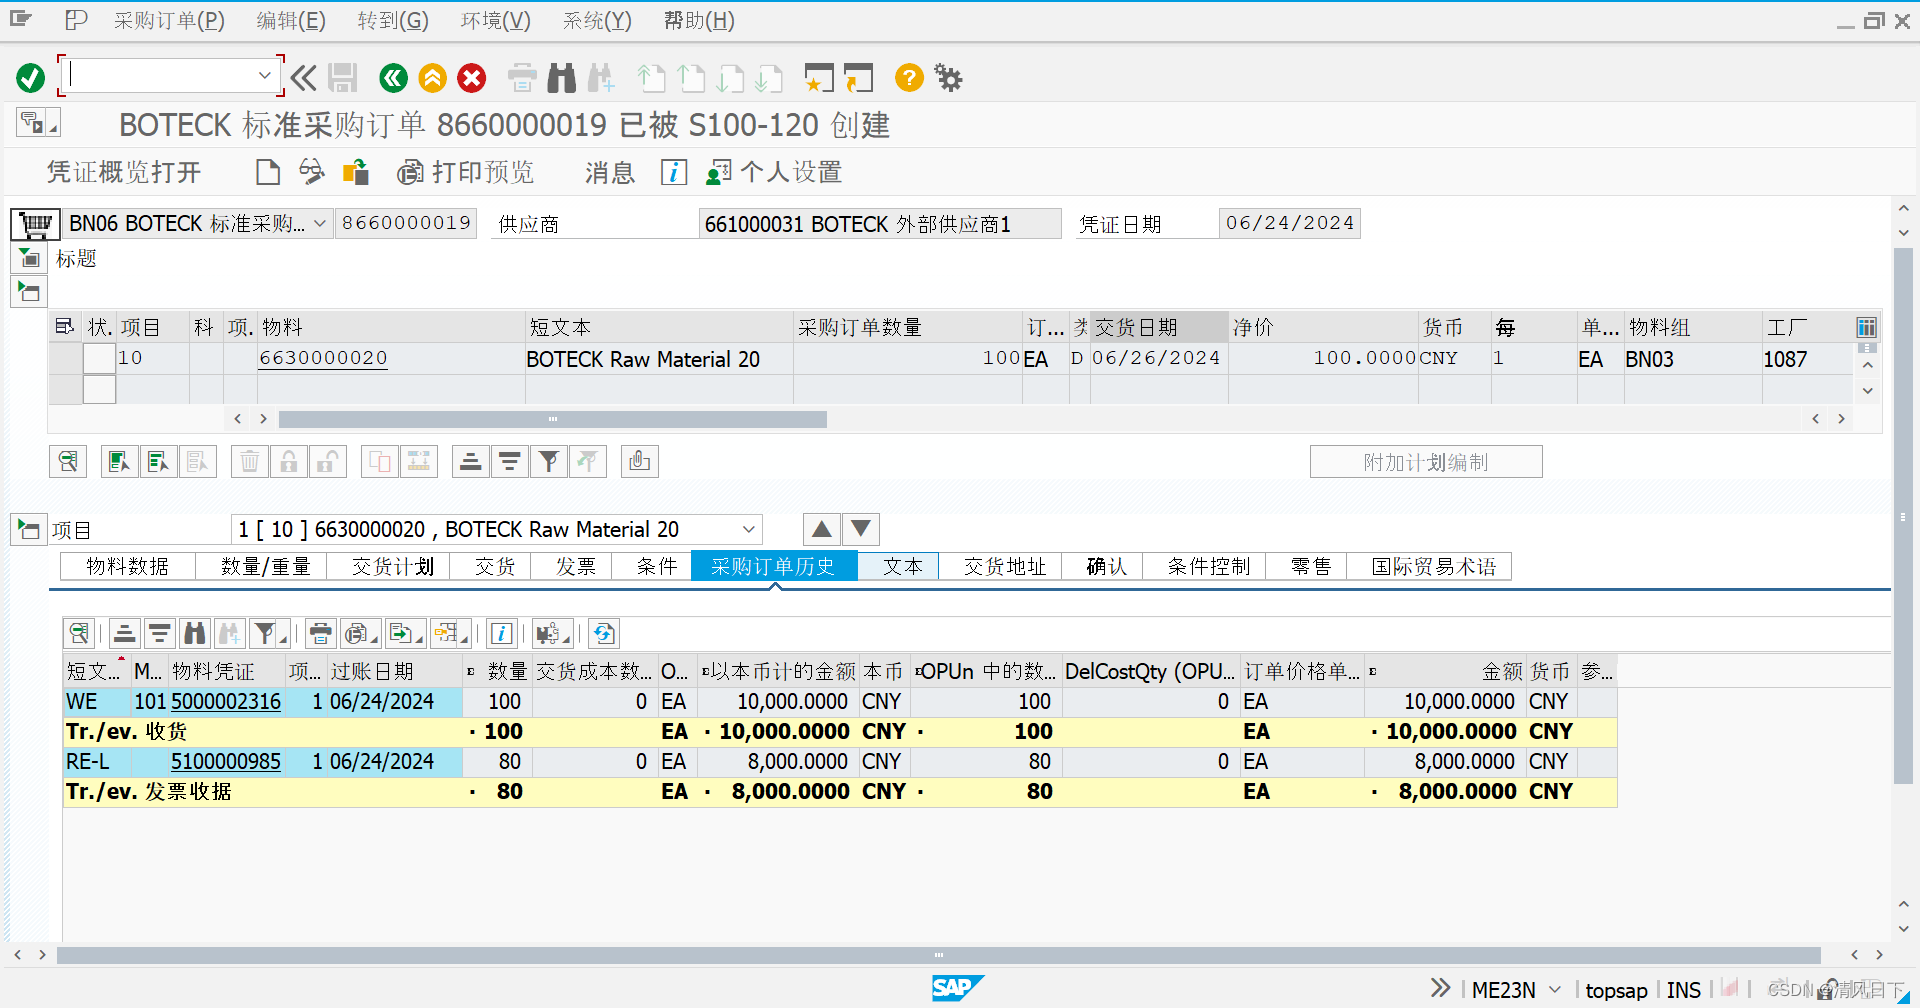
Task: Switch to the 发票 tab
Action: point(576,567)
